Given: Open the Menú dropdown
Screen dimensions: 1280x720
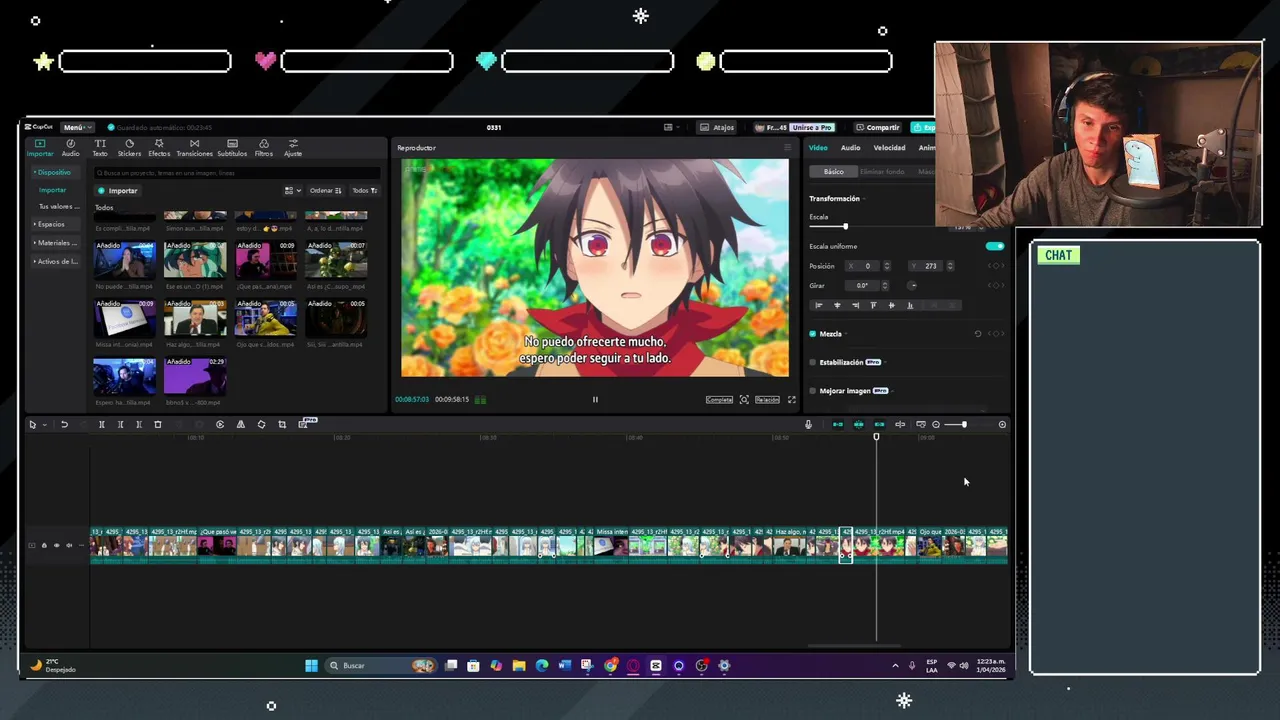Looking at the screenshot, I should point(76,127).
